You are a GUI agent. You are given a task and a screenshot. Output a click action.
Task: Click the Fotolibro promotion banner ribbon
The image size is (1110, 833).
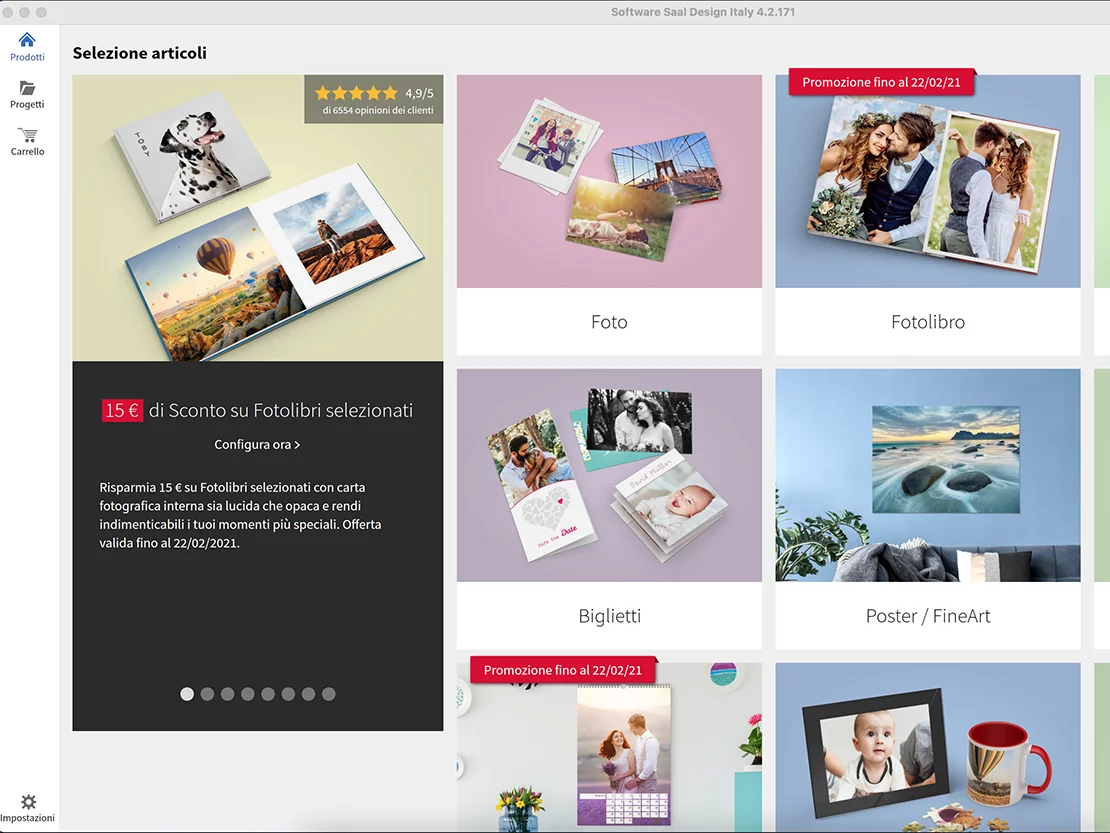tap(881, 82)
